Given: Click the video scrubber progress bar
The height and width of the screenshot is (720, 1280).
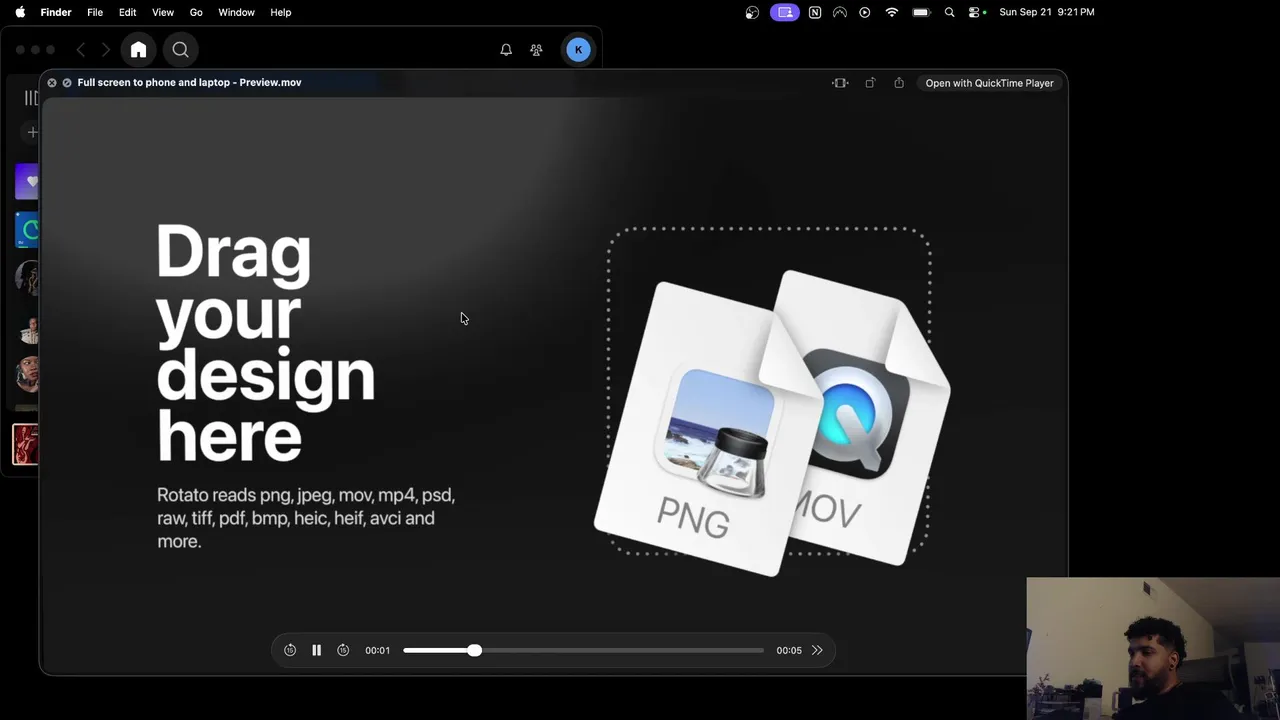Looking at the screenshot, I should tap(583, 650).
